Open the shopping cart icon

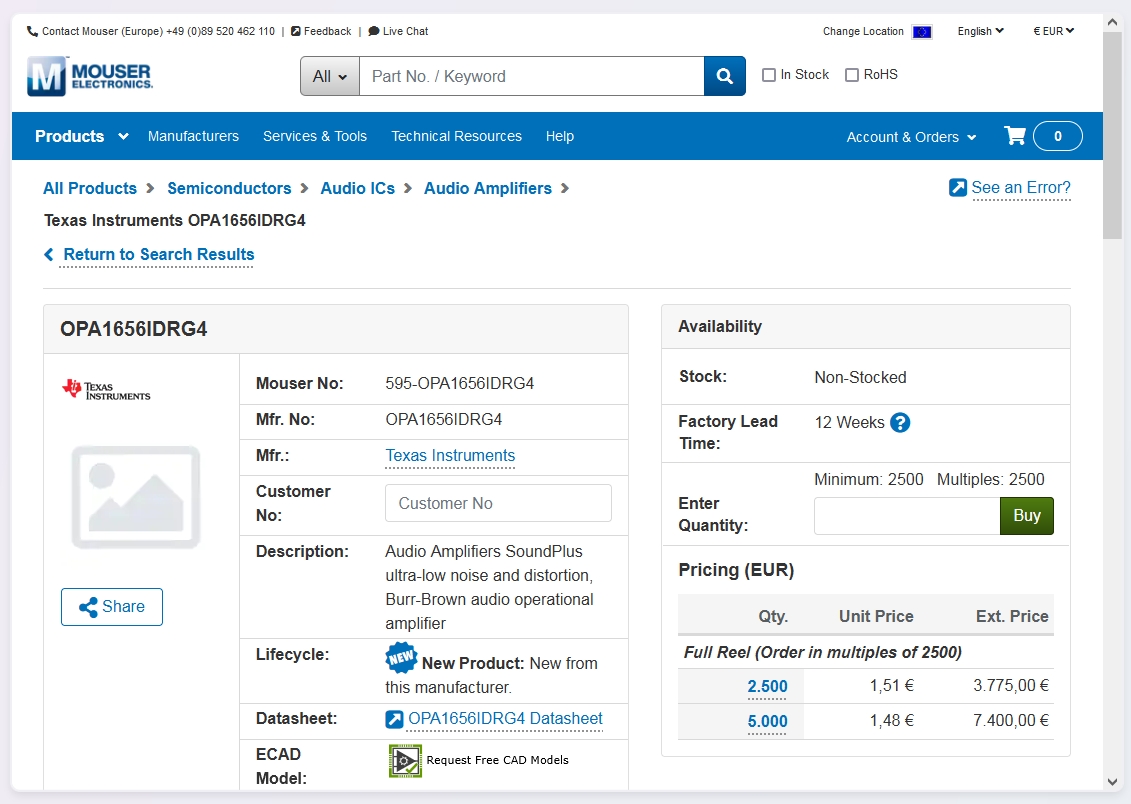(x=1015, y=136)
